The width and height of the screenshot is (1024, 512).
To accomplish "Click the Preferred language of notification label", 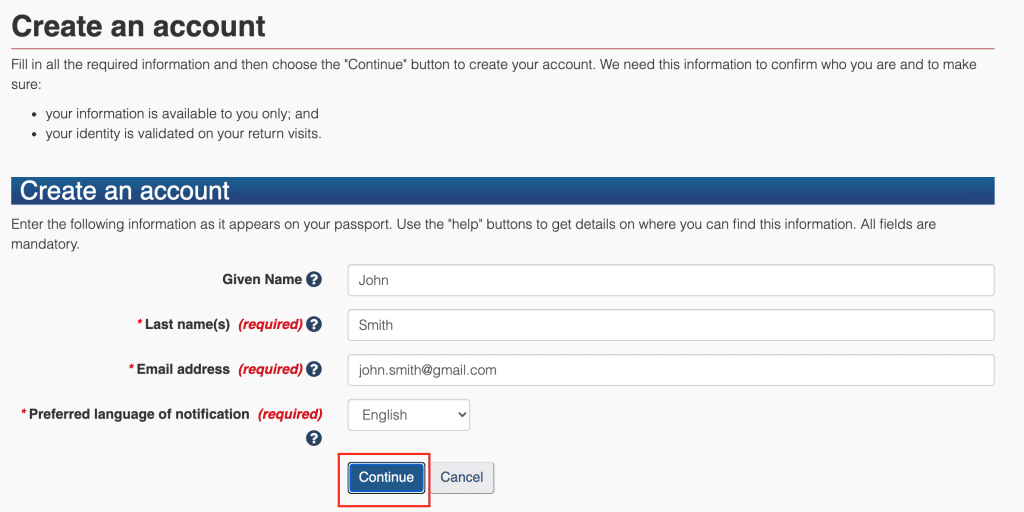I will tap(139, 414).
